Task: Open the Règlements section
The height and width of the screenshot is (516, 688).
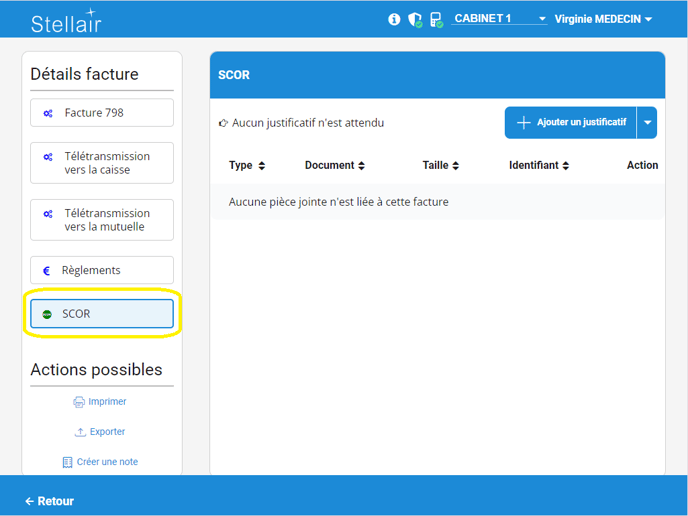Action: point(102,270)
